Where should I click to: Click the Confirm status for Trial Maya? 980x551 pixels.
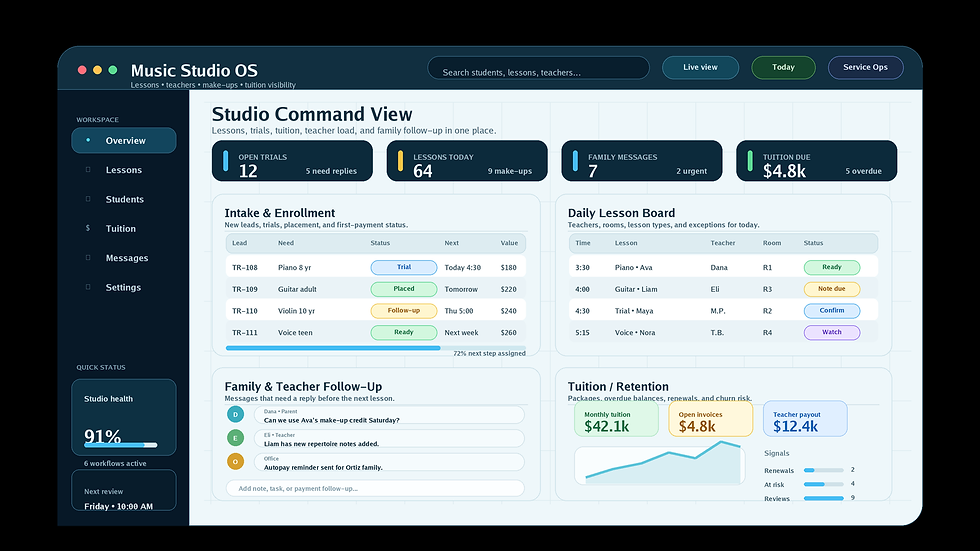click(831, 310)
